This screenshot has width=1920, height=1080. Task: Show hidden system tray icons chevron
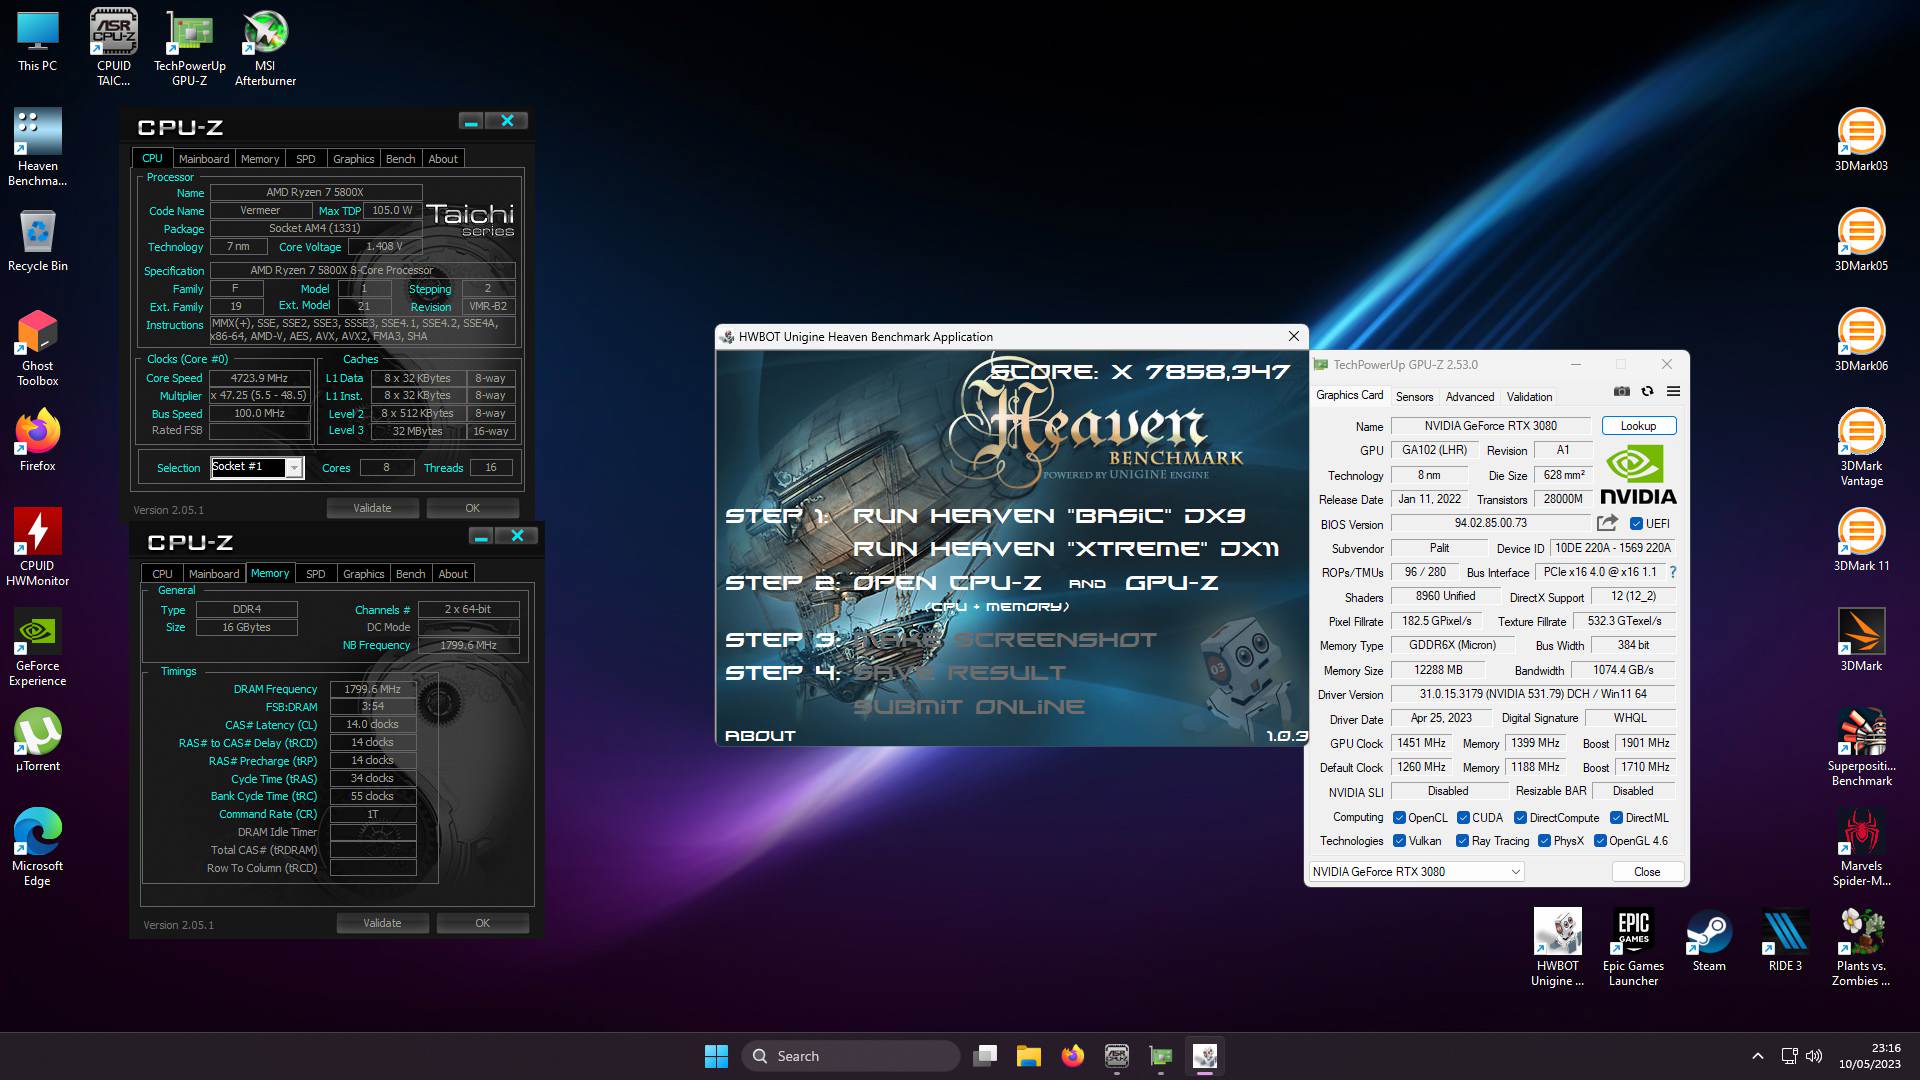pos(1757,1056)
